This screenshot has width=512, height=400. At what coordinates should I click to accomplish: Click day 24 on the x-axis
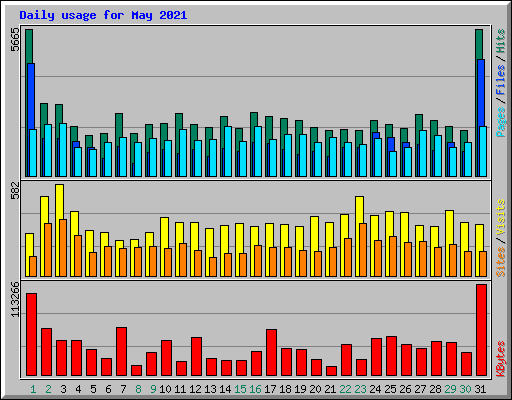tap(375, 389)
